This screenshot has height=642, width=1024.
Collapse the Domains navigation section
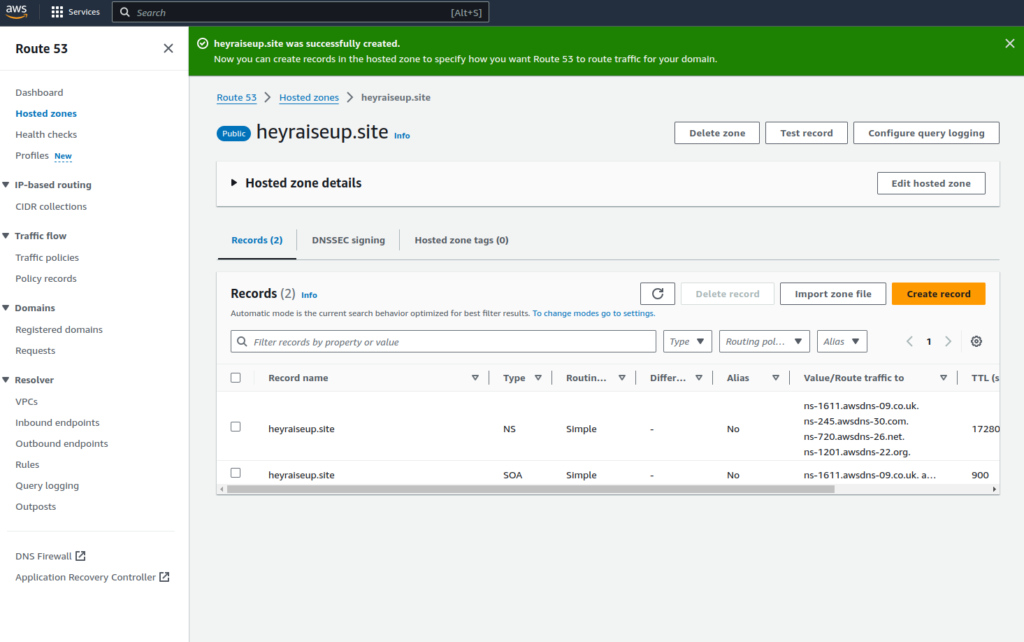point(6,308)
